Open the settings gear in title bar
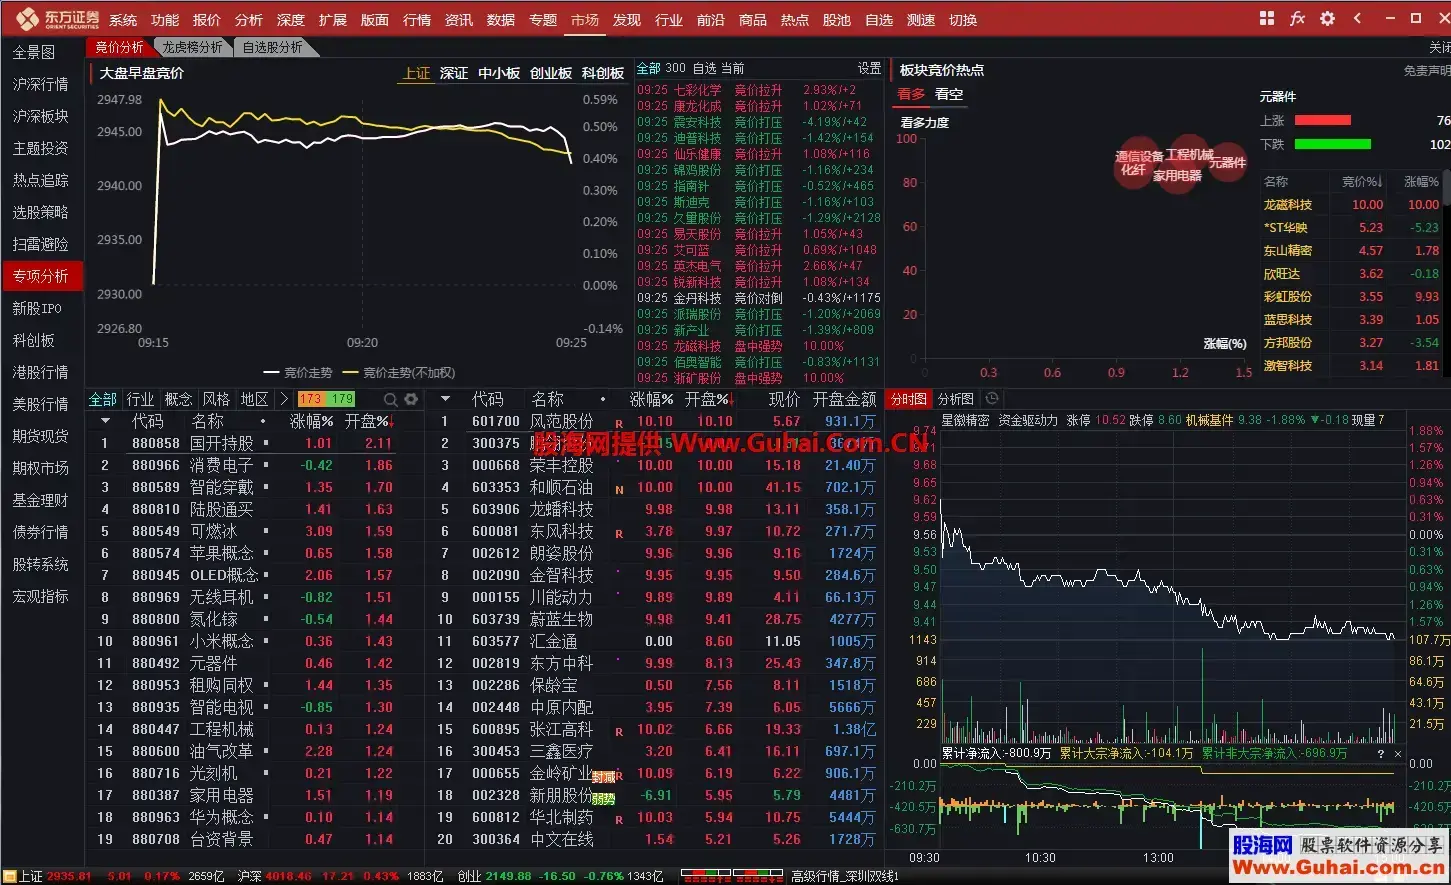Viewport: 1451px width, 885px height. tap(1327, 18)
